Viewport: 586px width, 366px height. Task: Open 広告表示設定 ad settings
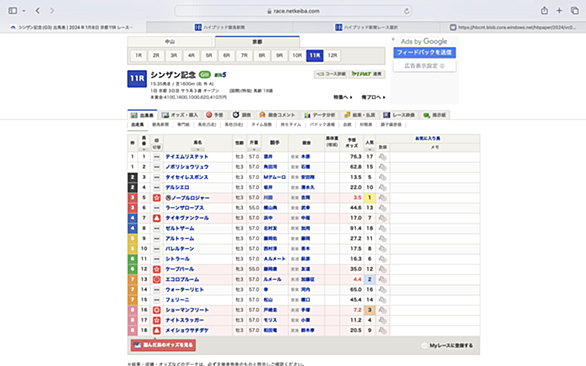click(425, 66)
